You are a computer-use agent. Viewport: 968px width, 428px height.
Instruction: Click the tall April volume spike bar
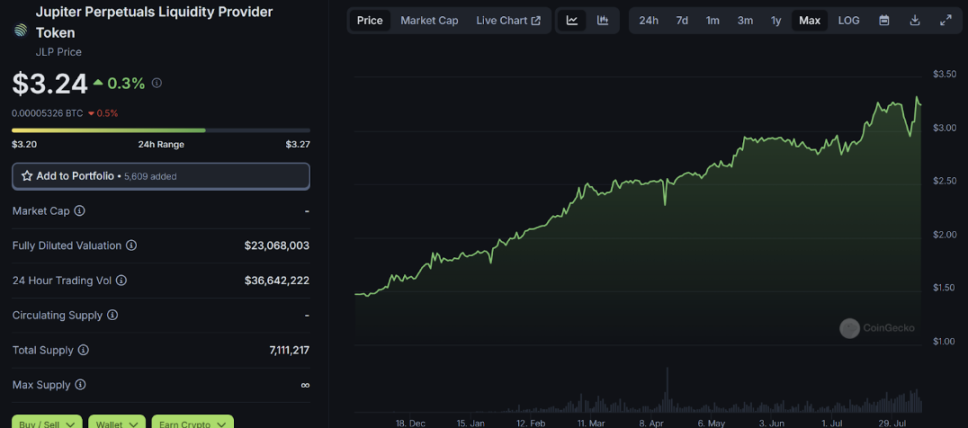point(667,390)
